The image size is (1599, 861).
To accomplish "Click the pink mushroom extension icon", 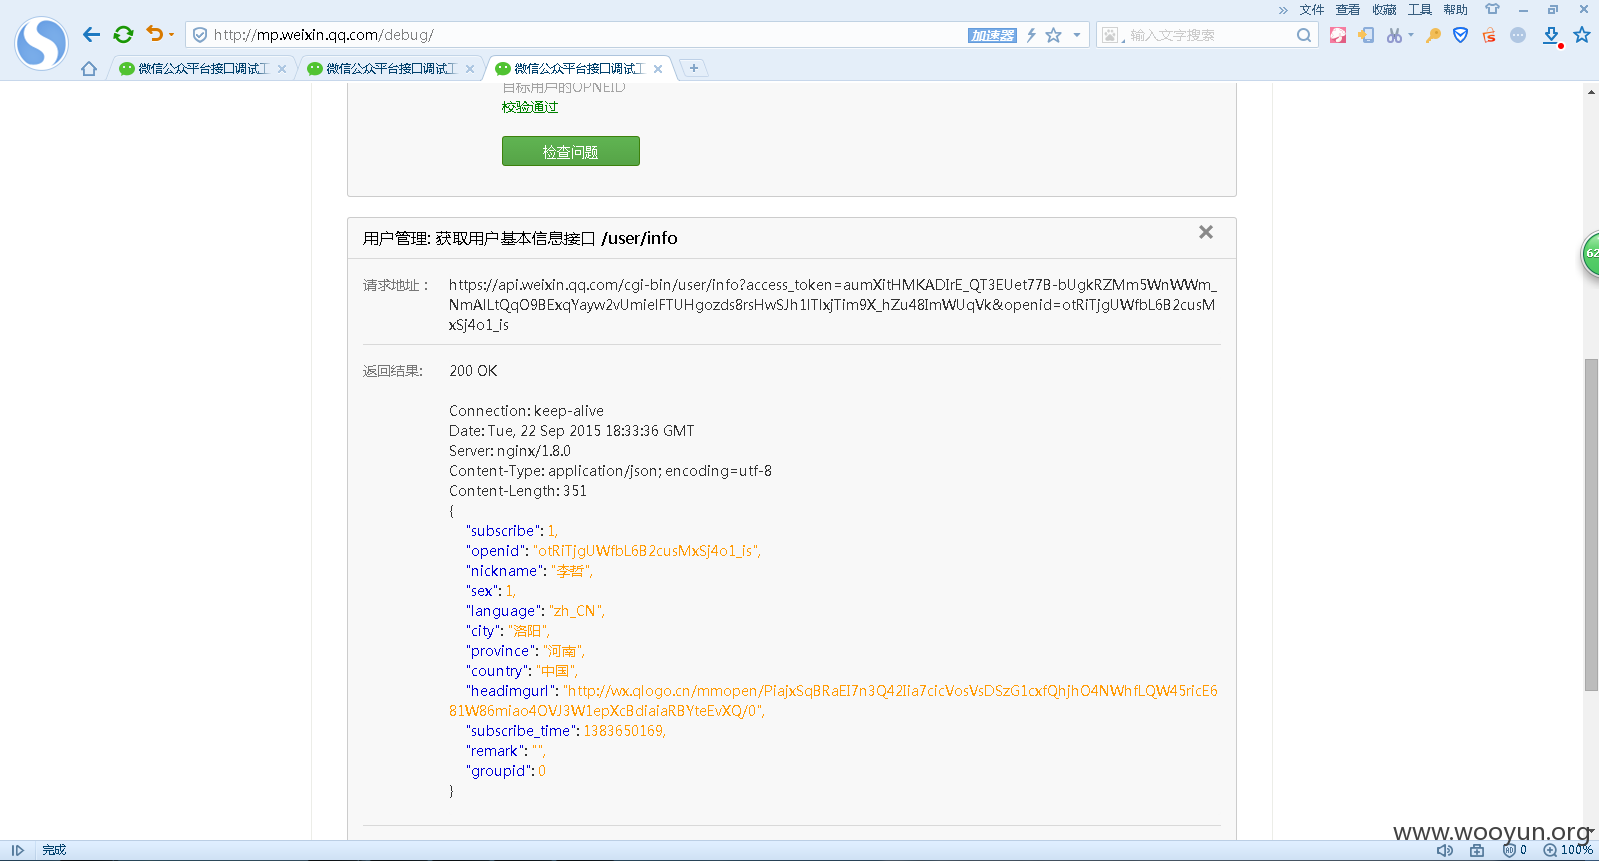I will pos(1338,35).
